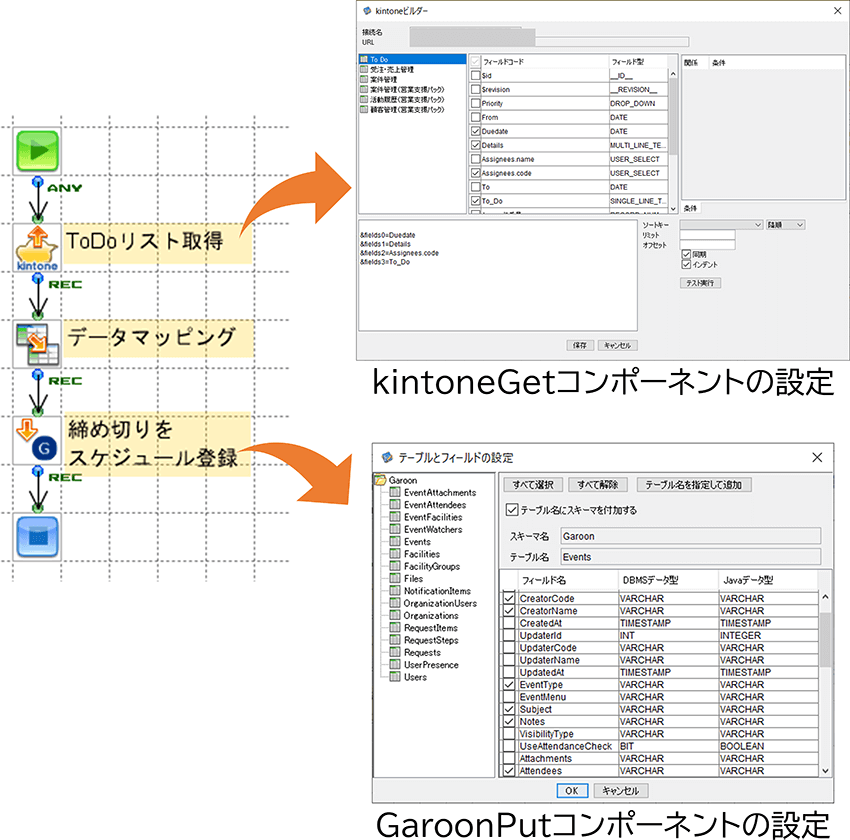The image size is (850, 840).
Task: Select the NotificationItems table in Garoon tree
Action: 430,591
